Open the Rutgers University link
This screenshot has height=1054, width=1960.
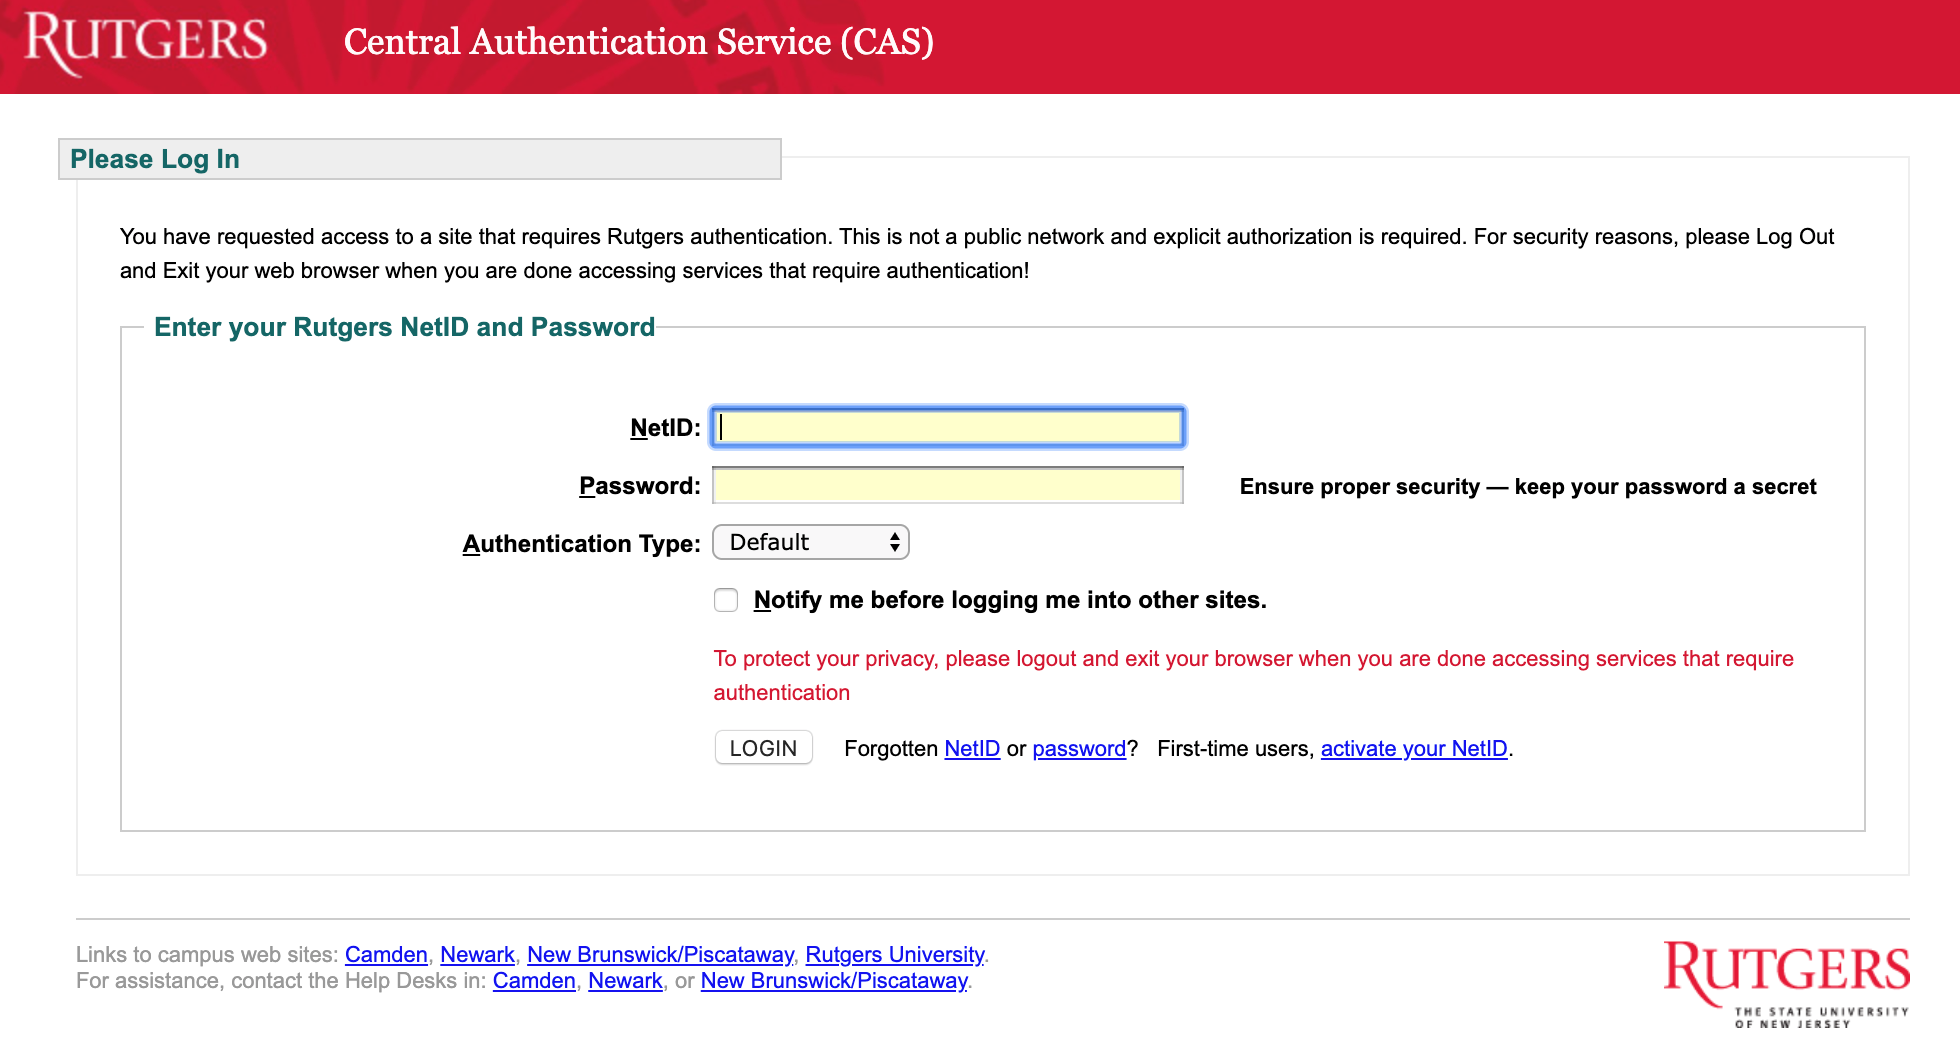(x=895, y=955)
